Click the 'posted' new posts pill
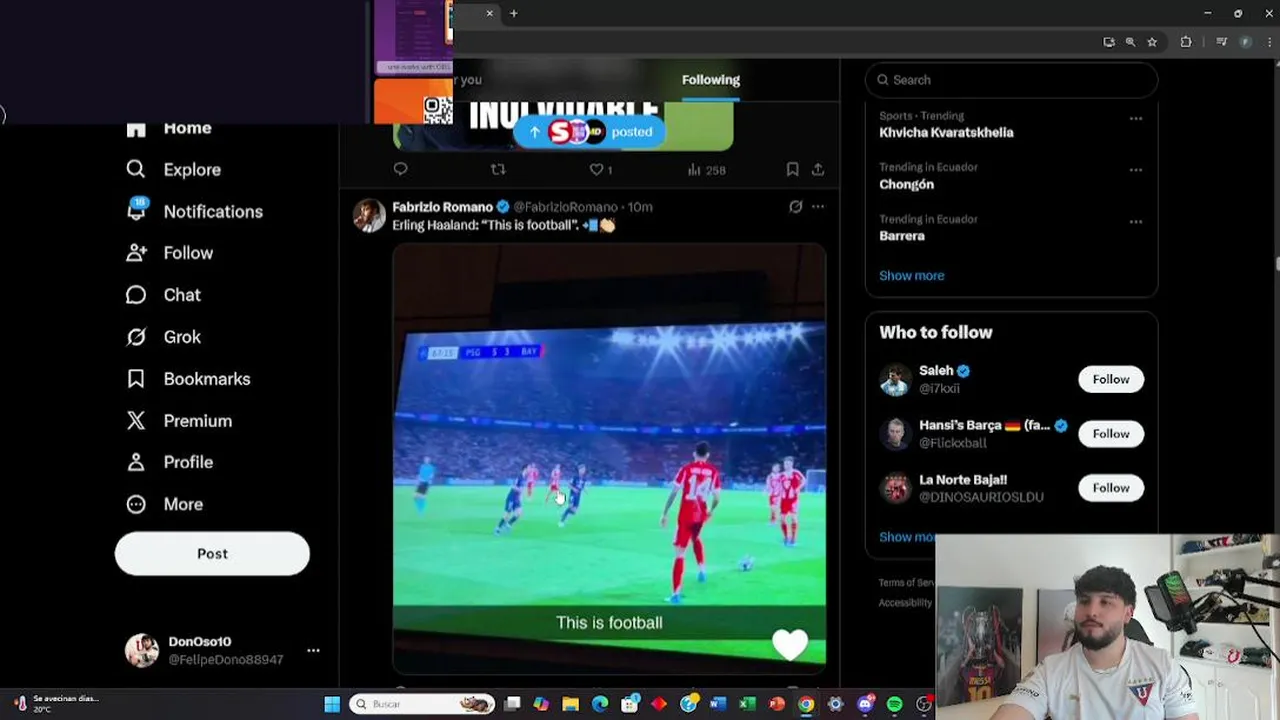The height and width of the screenshot is (720, 1280). coord(589,132)
